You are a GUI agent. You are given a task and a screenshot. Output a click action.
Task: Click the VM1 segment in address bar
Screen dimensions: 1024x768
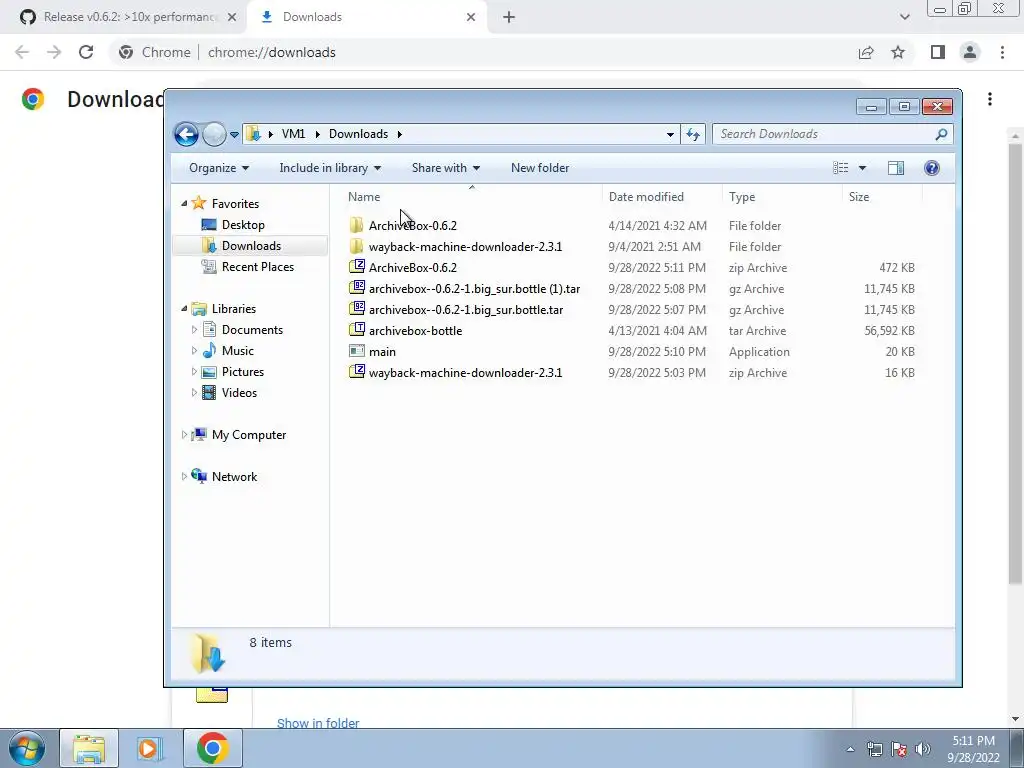293,134
